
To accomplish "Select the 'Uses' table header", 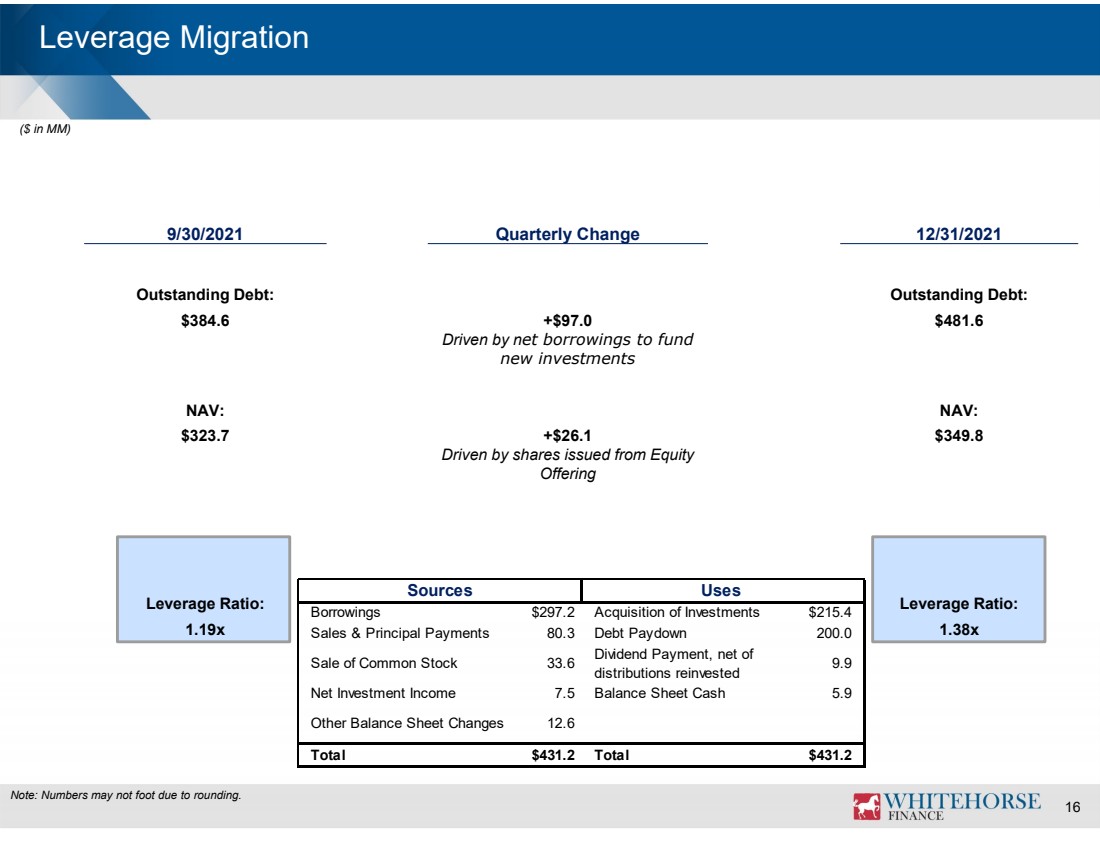I will point(721,591).
